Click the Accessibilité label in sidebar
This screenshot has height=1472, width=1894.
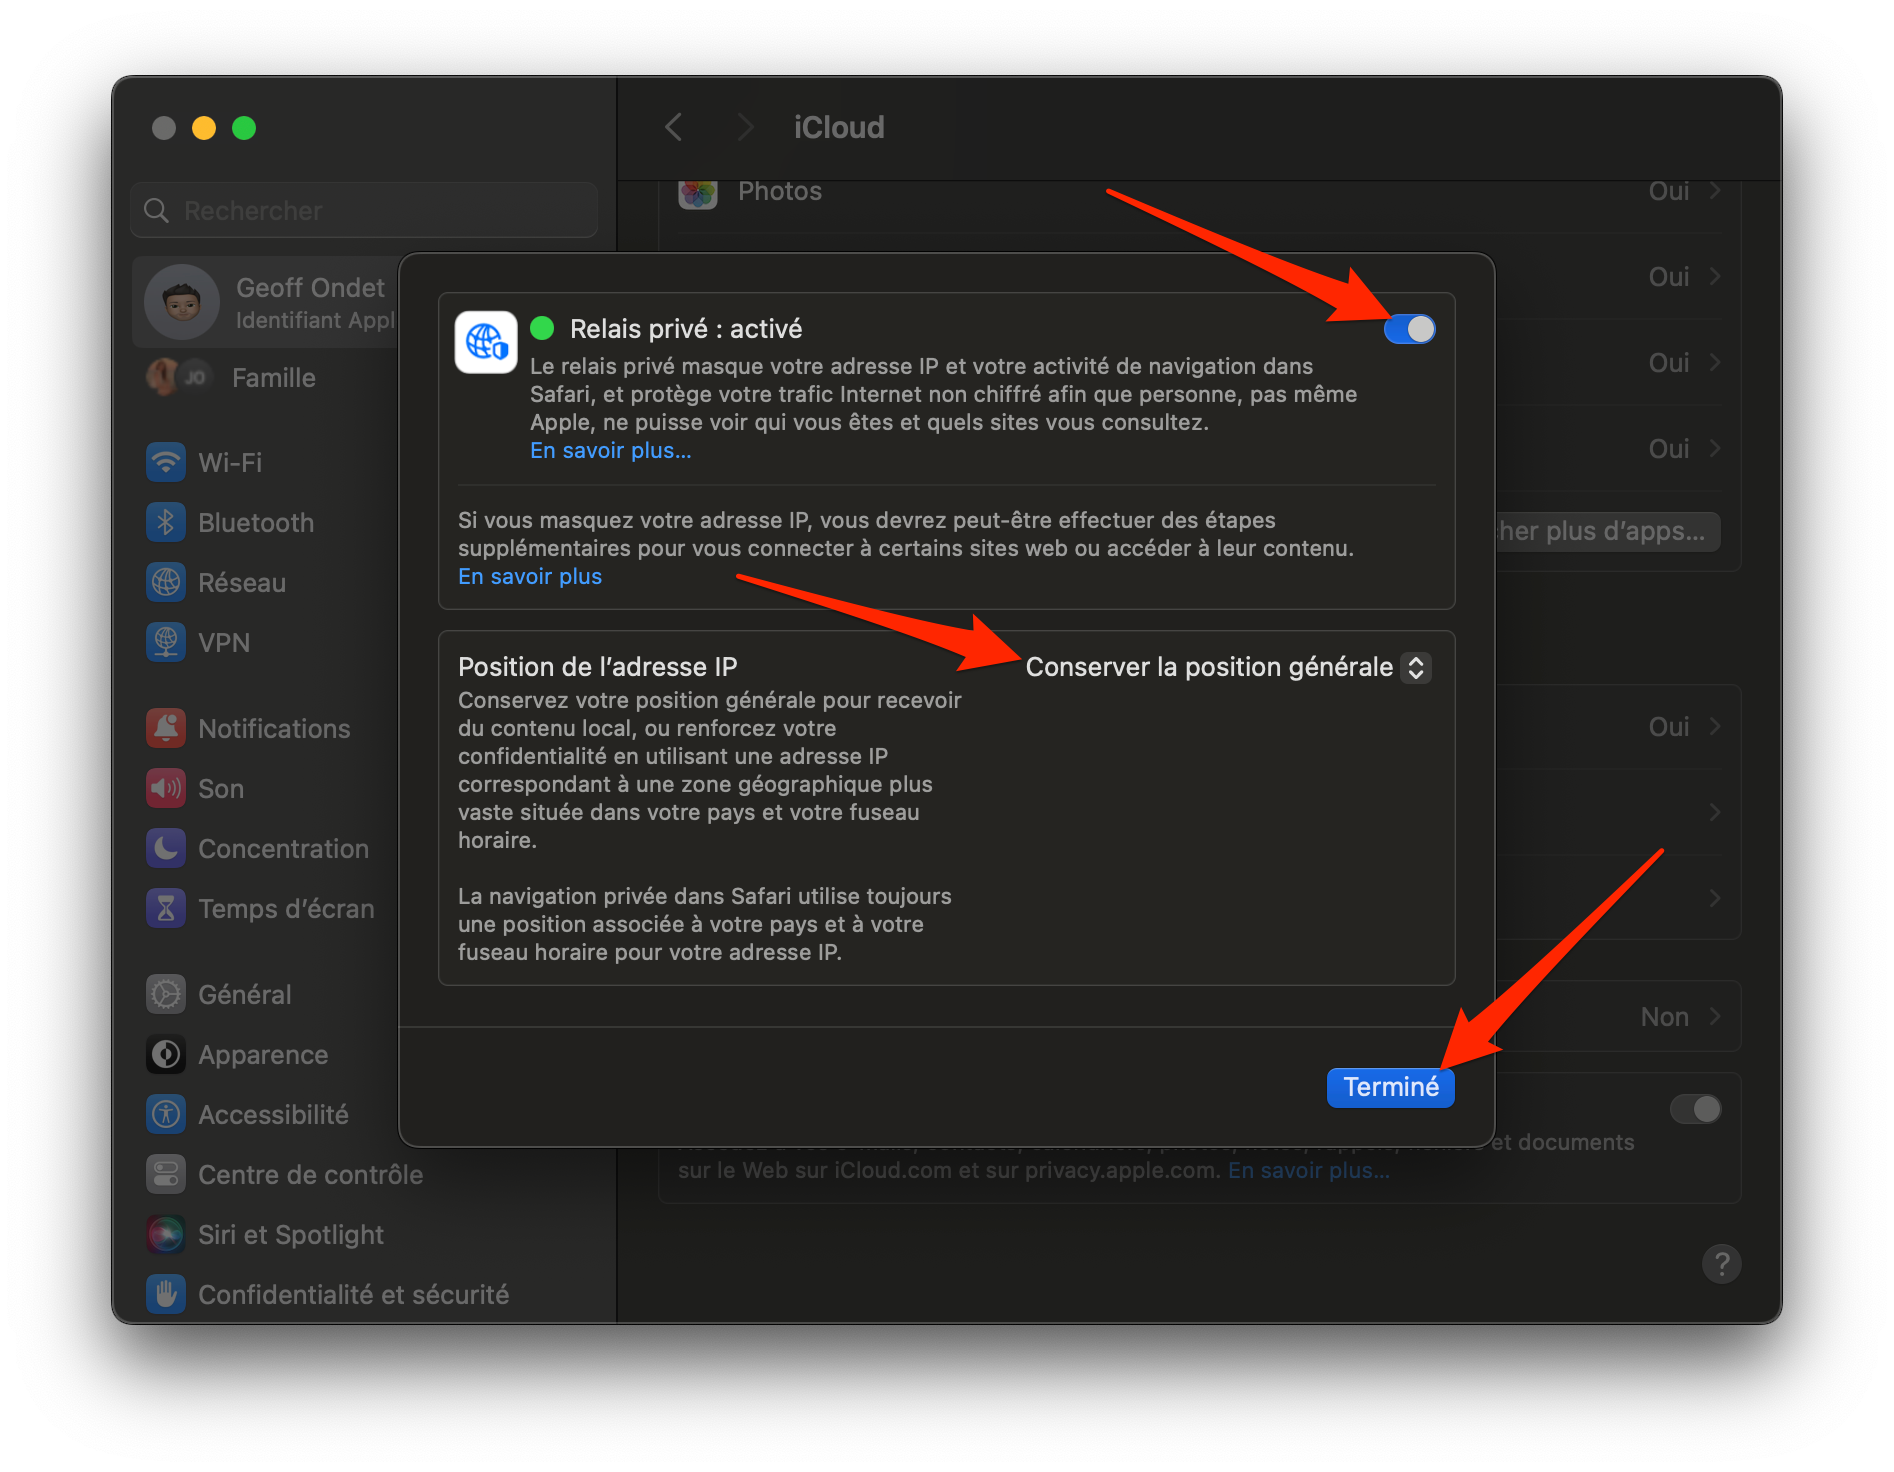[x=274, y=1115]
